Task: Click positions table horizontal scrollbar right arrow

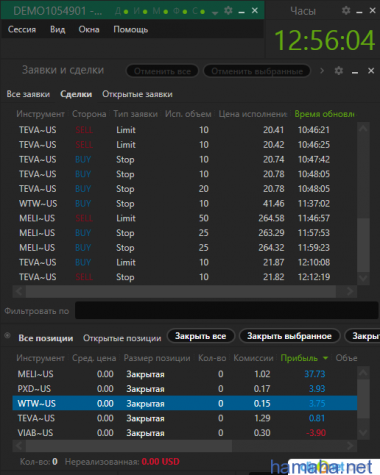Action: 350,446
